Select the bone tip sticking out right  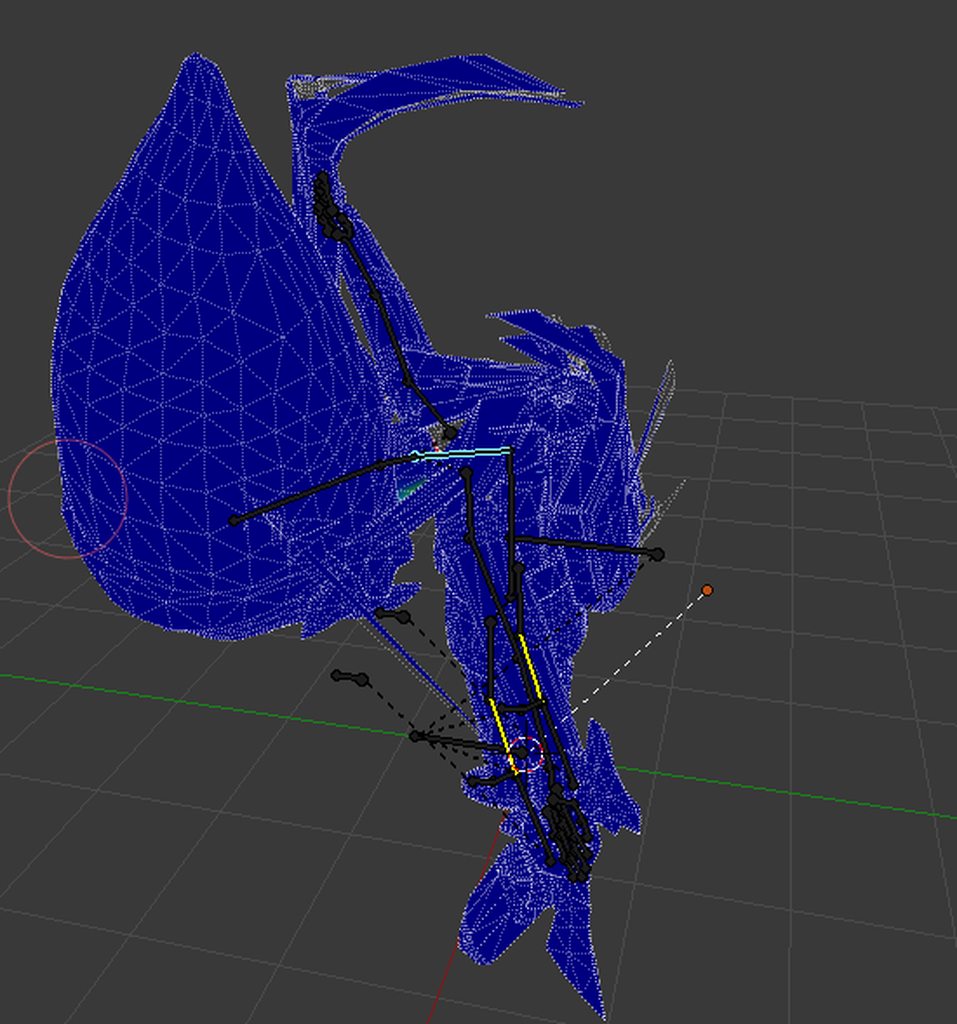(x=658, y=554)
